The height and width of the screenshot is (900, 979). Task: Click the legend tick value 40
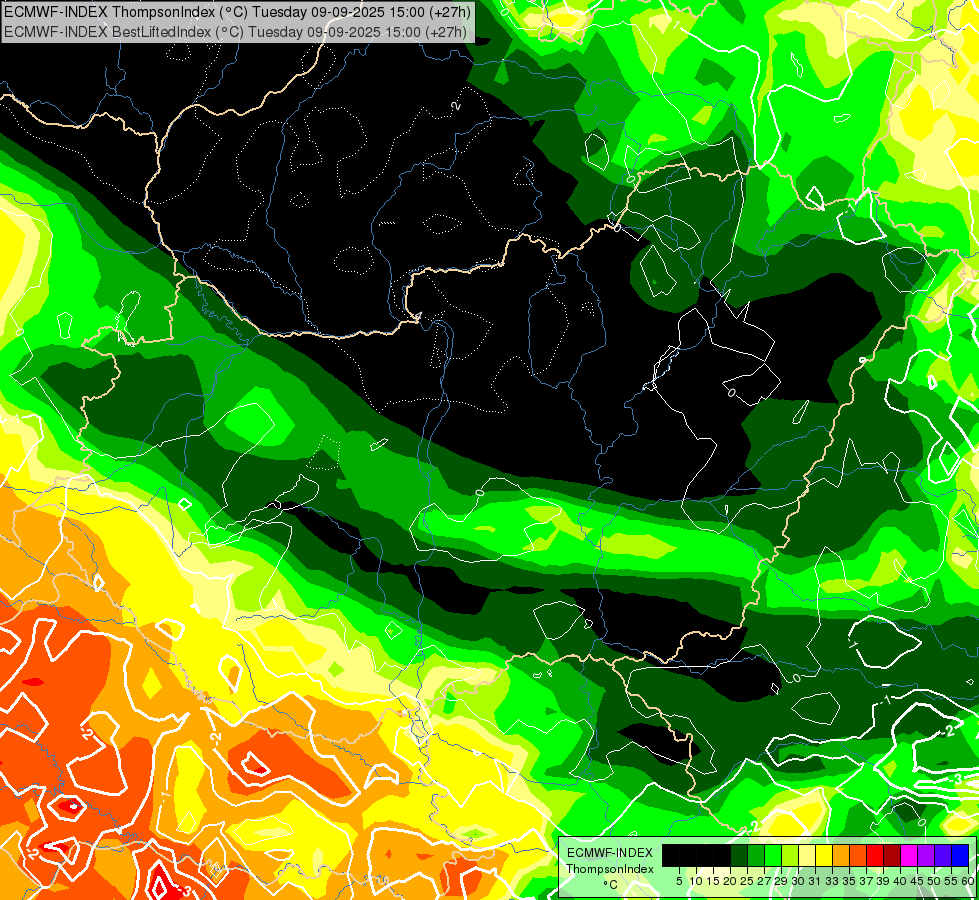[900, 881]
